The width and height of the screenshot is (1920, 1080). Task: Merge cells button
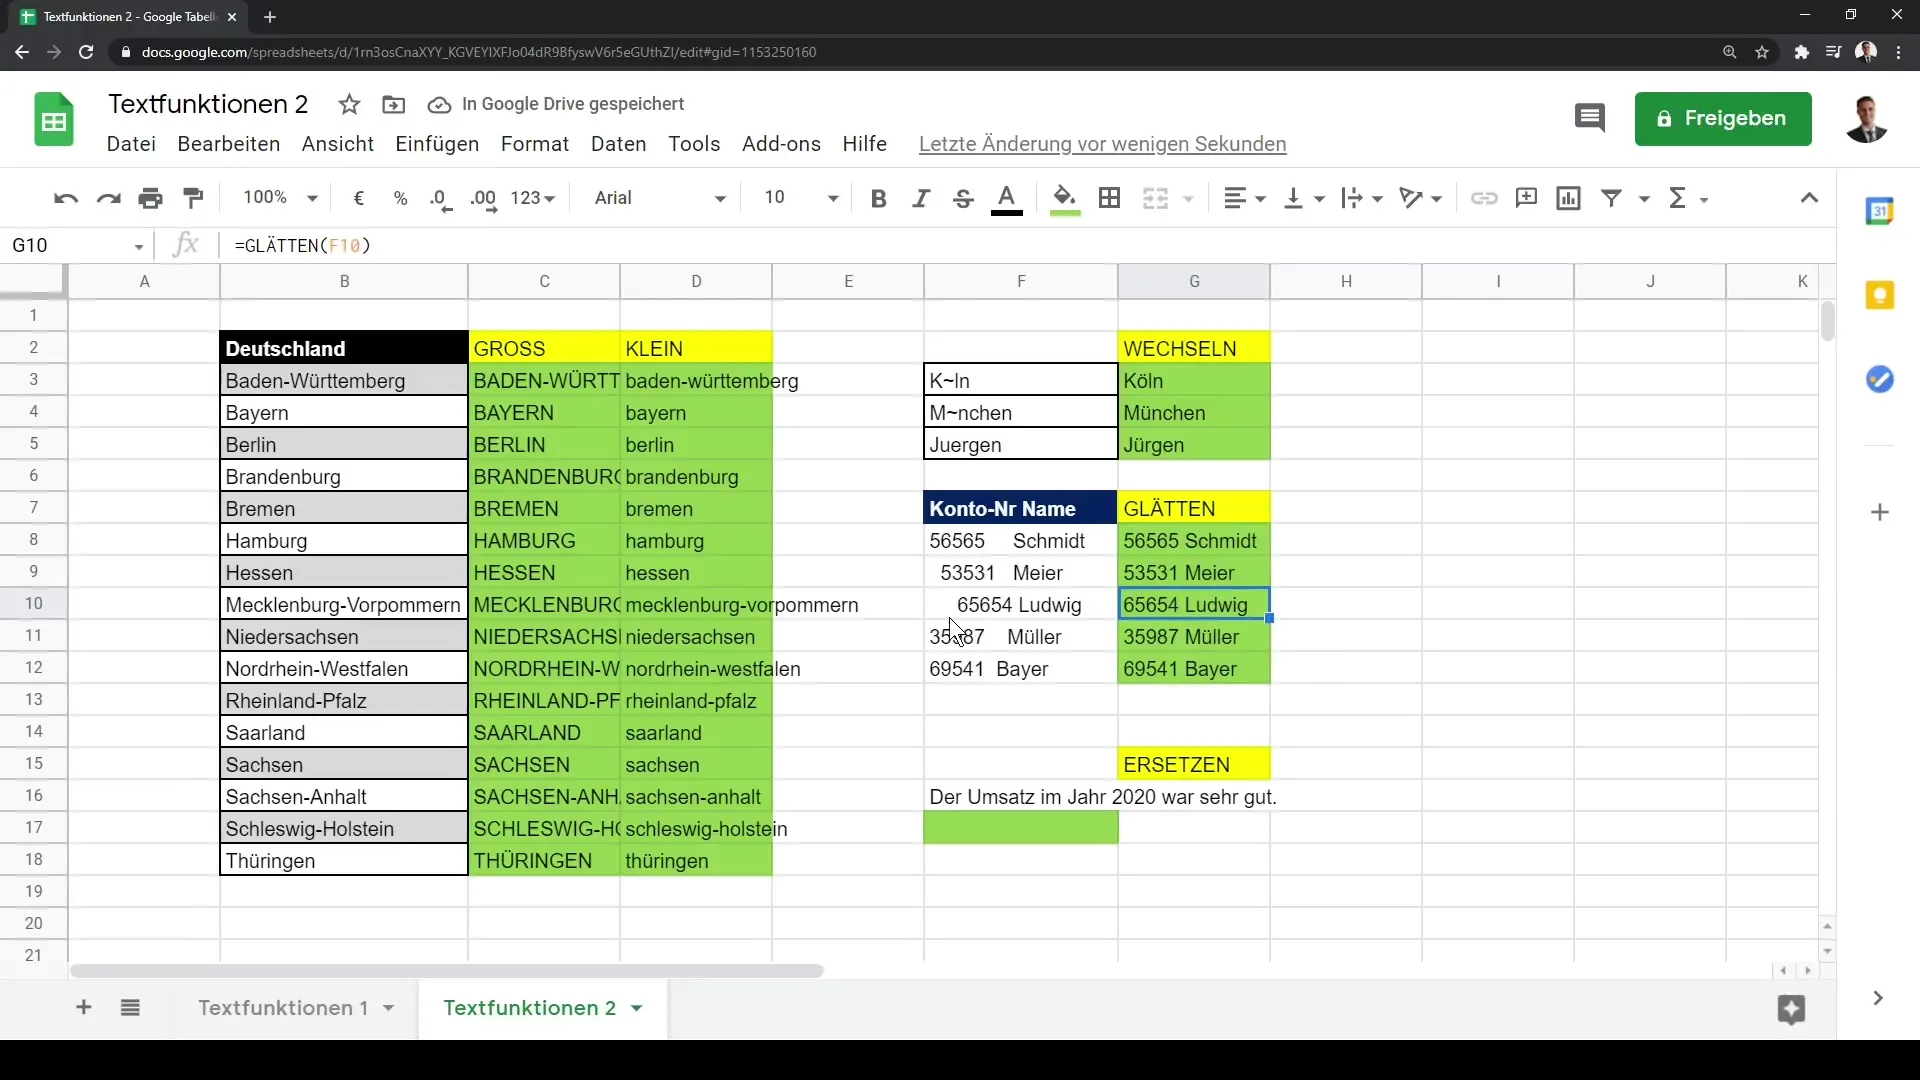point(1155,198)
